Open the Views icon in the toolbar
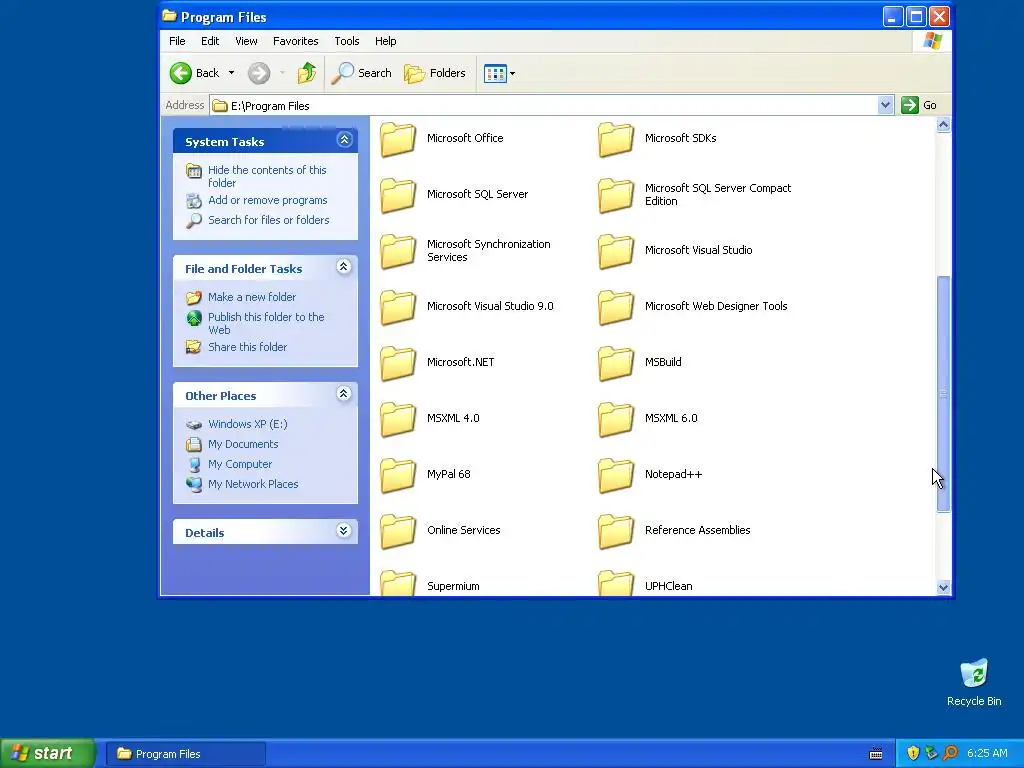The height and width of the screenshot is (768, 1024). pos(495,74)
